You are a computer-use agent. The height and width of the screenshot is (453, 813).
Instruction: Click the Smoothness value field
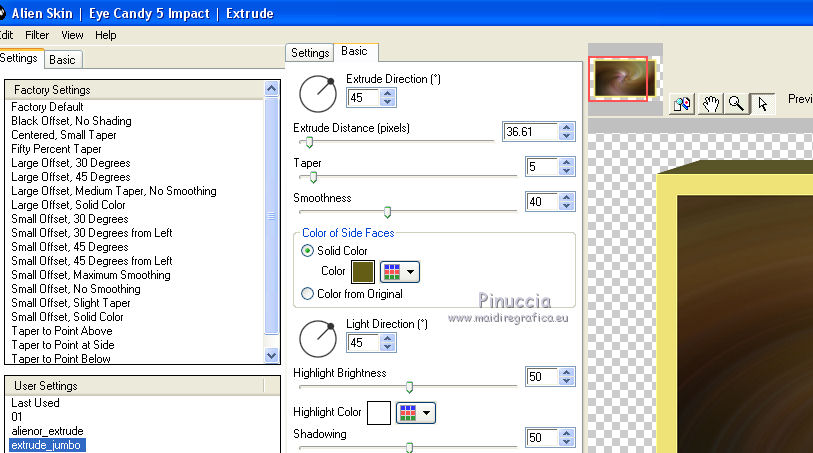[542, 202]
